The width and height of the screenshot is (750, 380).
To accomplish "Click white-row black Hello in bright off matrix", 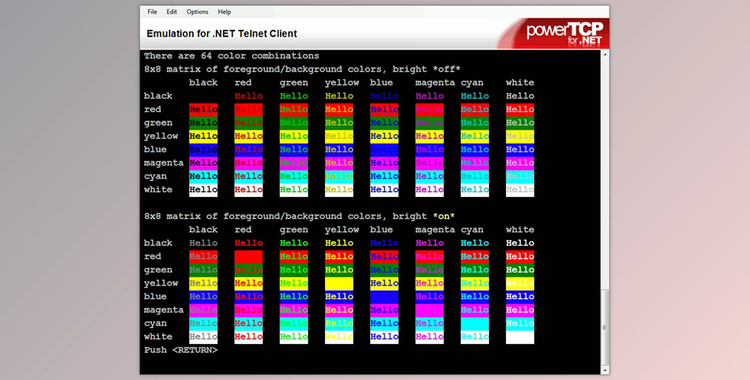I will [x=203, y=190].
